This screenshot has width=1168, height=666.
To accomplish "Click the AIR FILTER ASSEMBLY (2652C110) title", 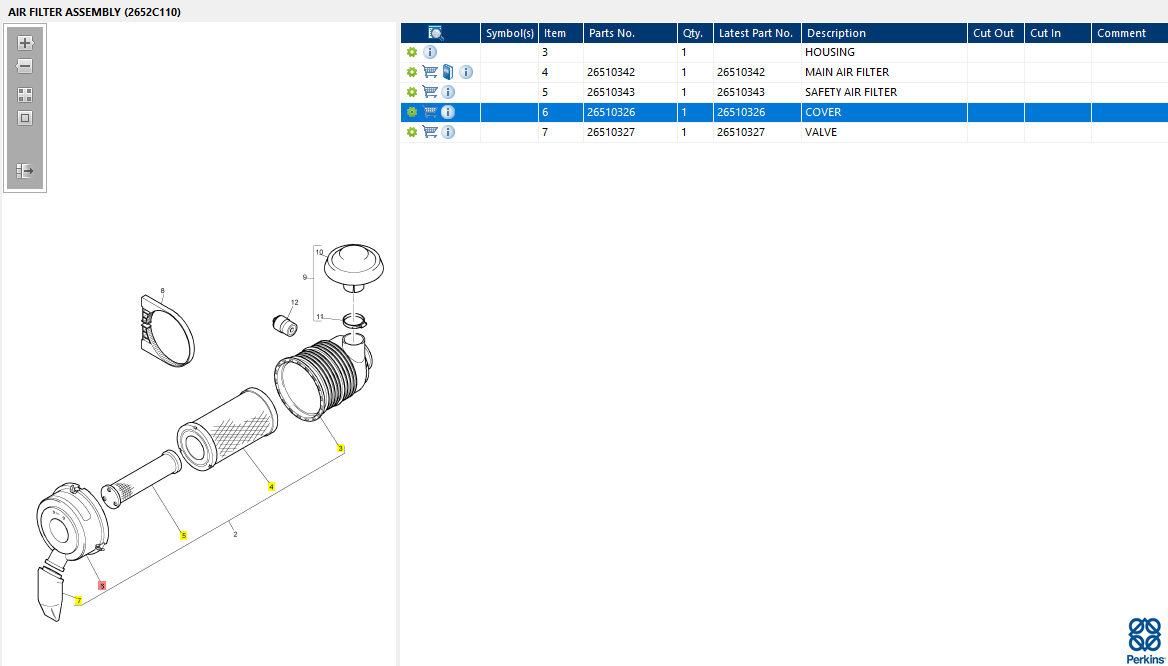I will [x=95, y=12].
